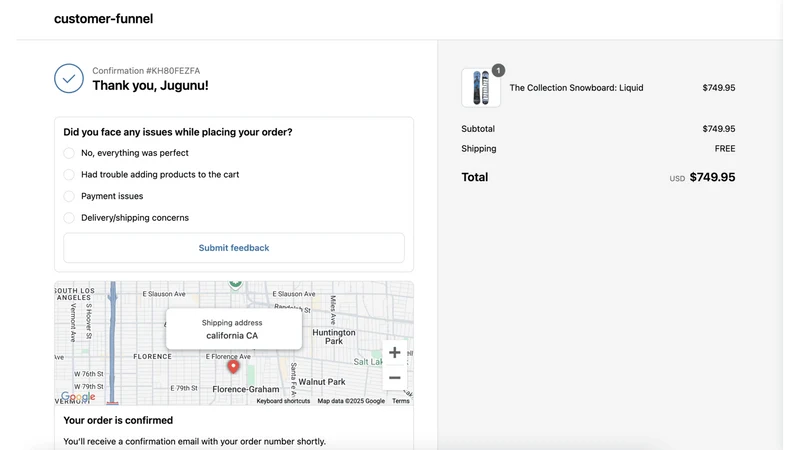Image resolution: width=800 pixels, height=450 pixels.
Task: Click the "Map data ©2025 Google" text
Action: pos(351,401)
